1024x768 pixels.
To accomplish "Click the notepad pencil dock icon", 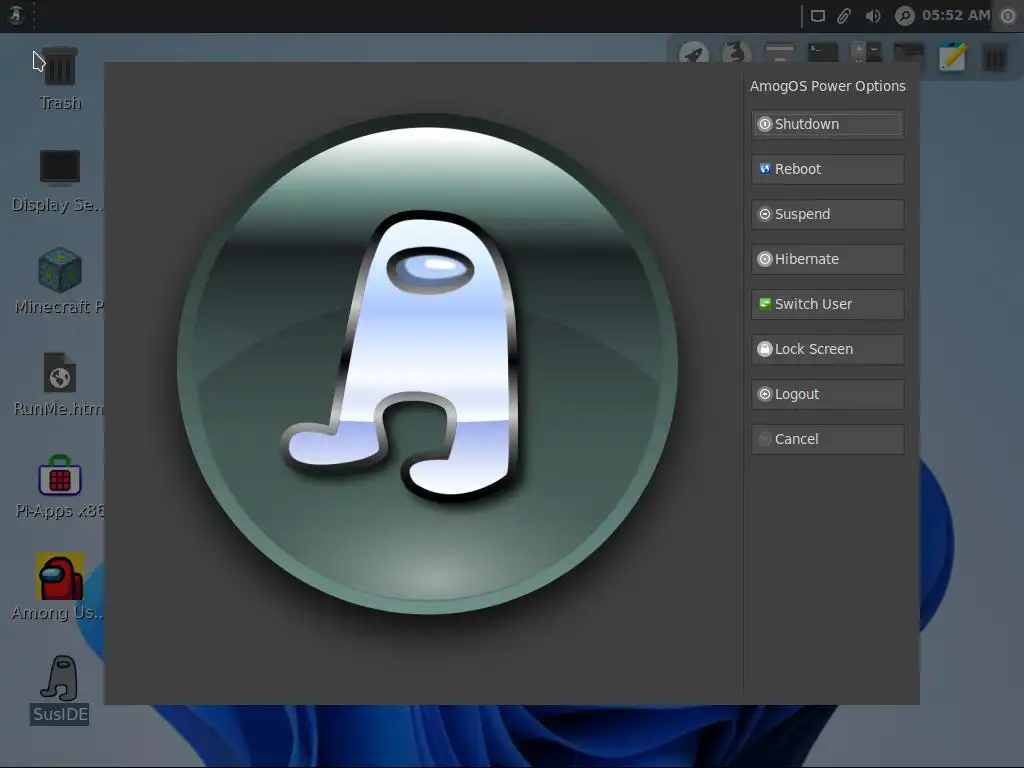I will click(952, 57).
